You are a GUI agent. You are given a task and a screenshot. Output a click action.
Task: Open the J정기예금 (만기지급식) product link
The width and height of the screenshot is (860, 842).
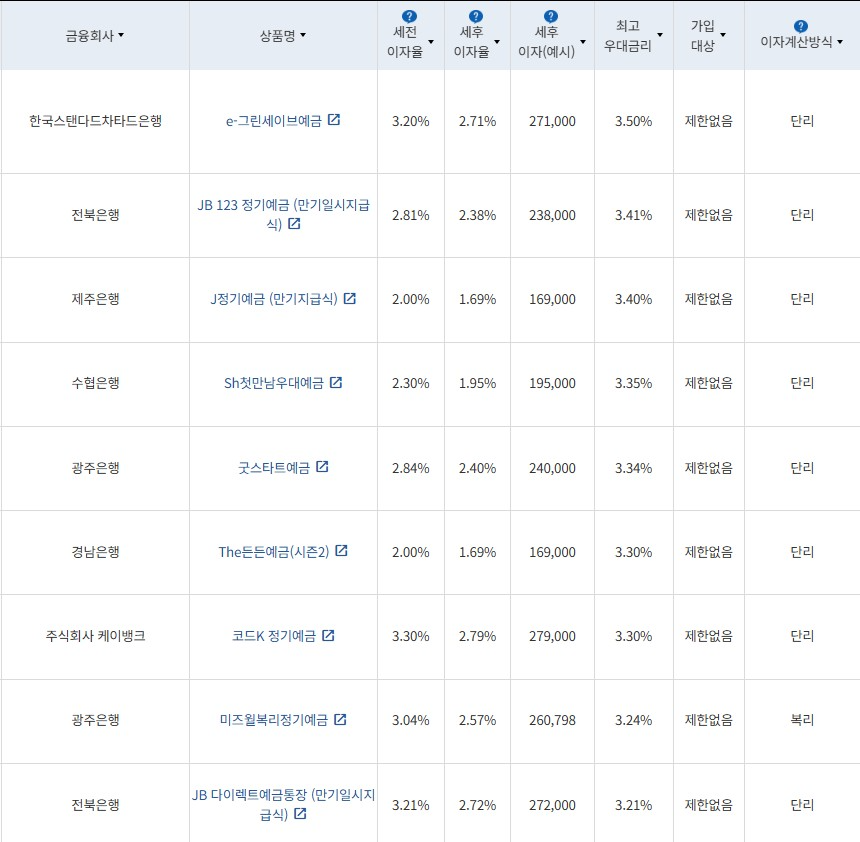[x=274, y=299]
